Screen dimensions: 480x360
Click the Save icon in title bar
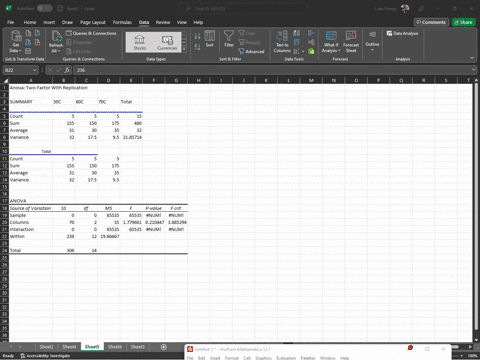pyautogui.click(x=60, y=8)
